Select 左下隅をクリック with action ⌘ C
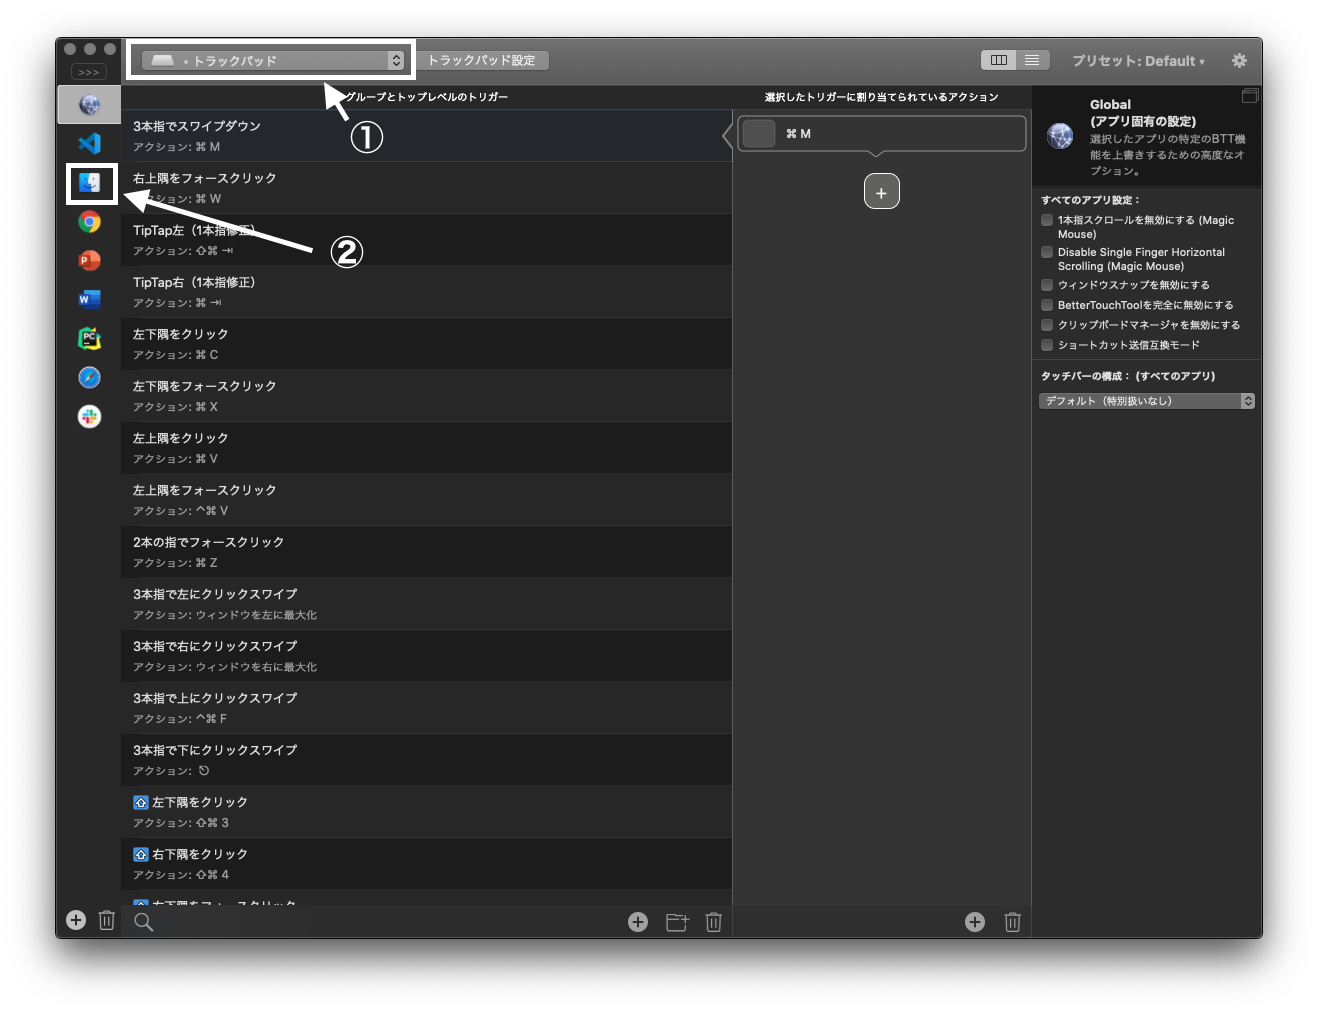The image size is (1318, 1012). pos(427,344)
